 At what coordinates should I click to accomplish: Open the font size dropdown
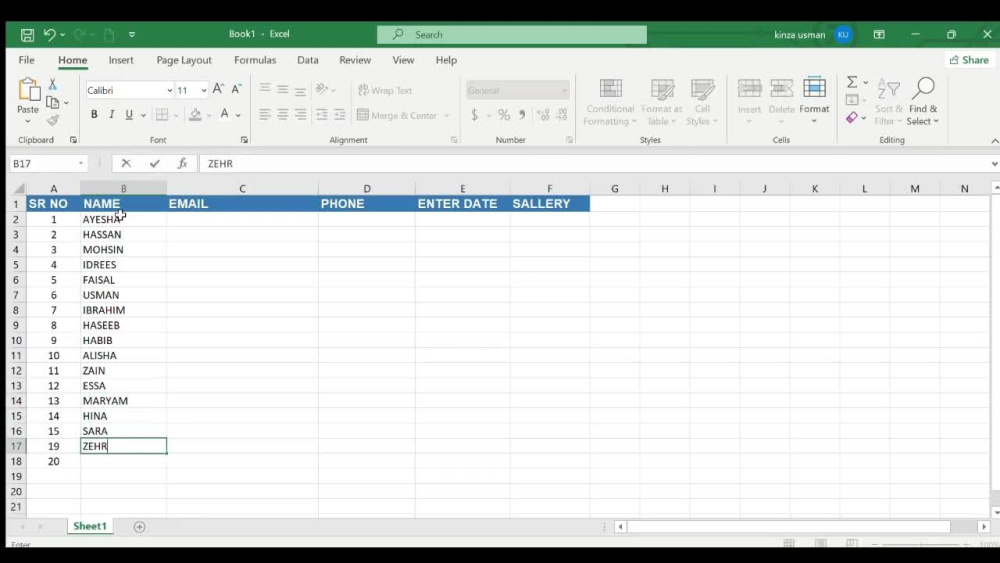204,91
